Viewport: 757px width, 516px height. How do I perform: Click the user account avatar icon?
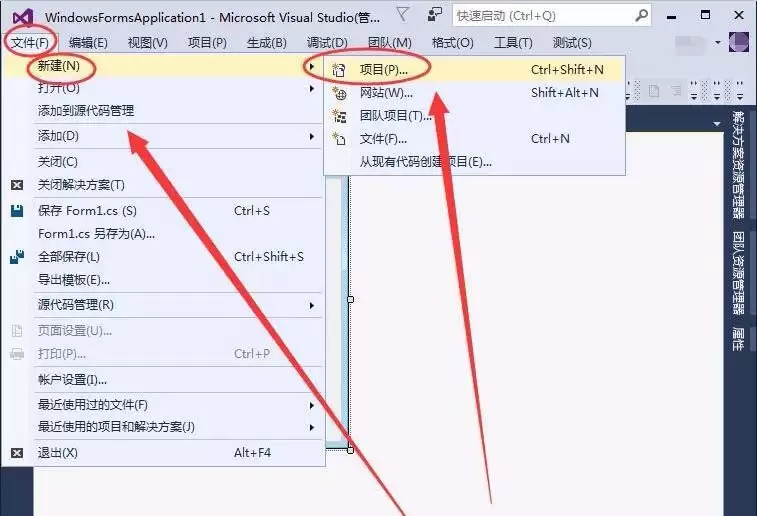coord(739,42)
